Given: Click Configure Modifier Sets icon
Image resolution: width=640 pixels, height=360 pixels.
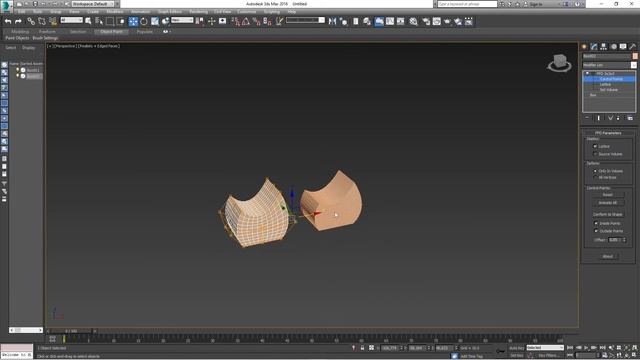Looking at the screenshot, I should [630, 118].
